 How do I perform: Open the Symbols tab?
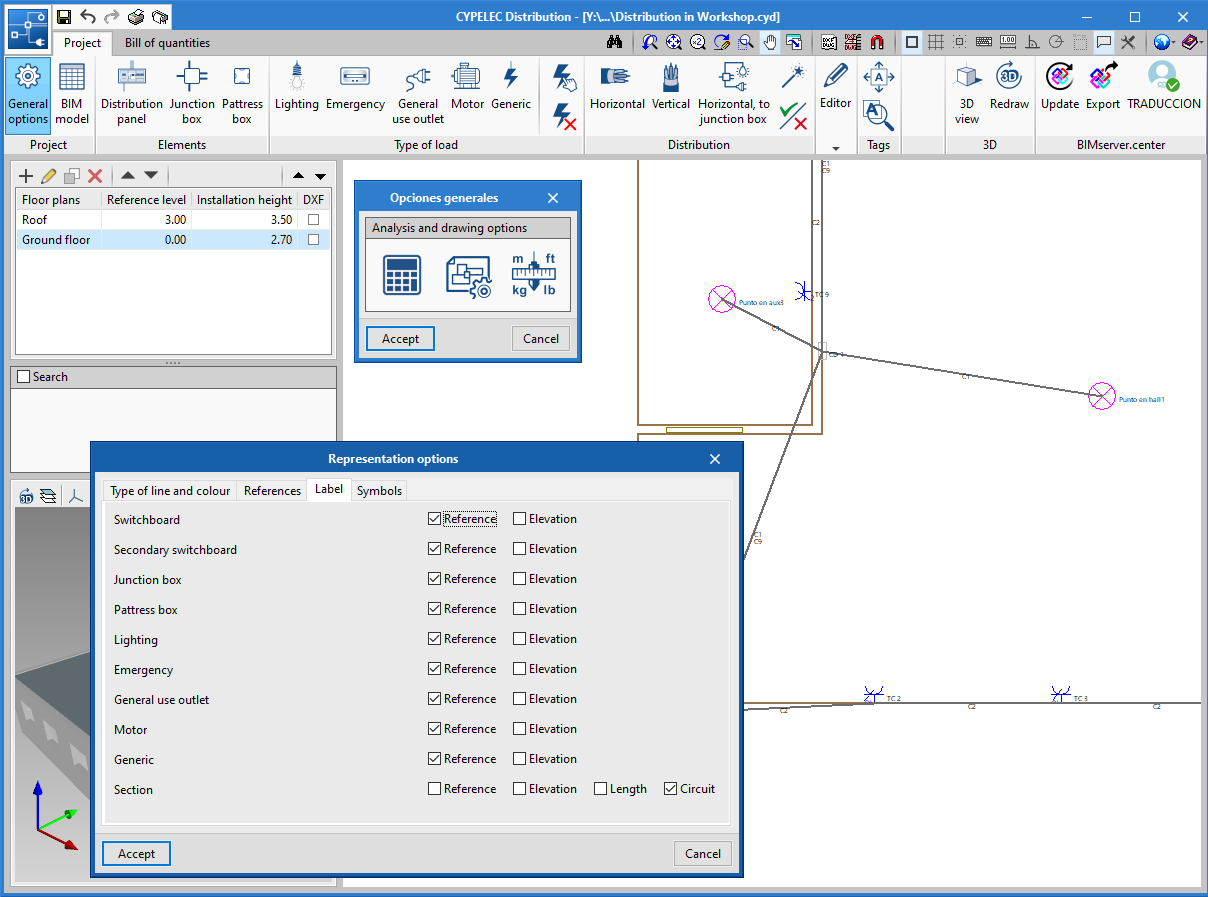point(379,491)
